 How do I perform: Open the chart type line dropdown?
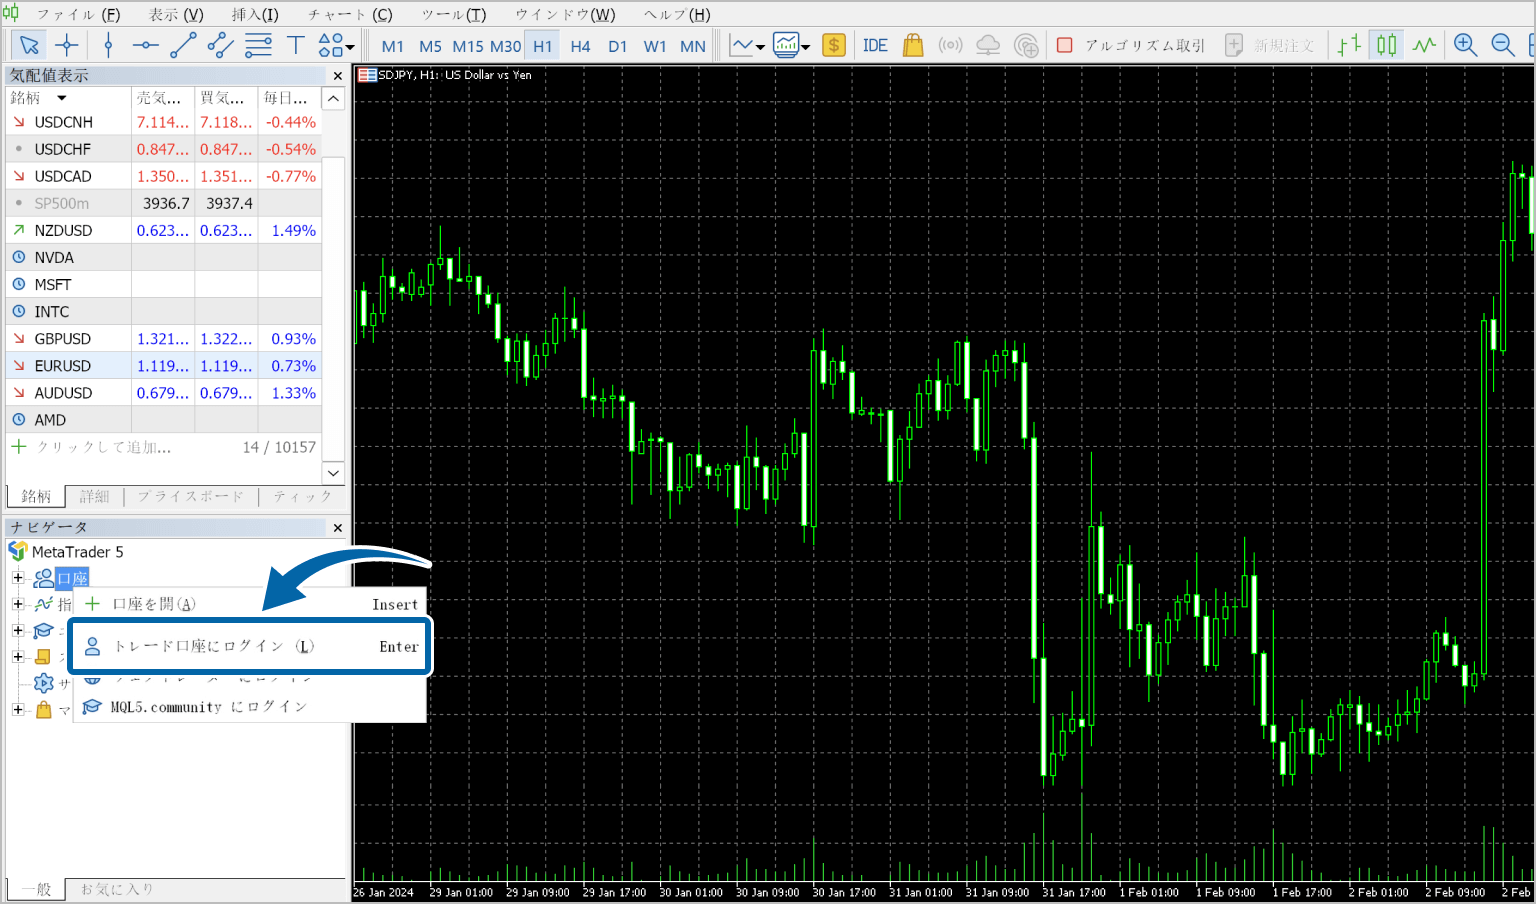tap(747, 45)
